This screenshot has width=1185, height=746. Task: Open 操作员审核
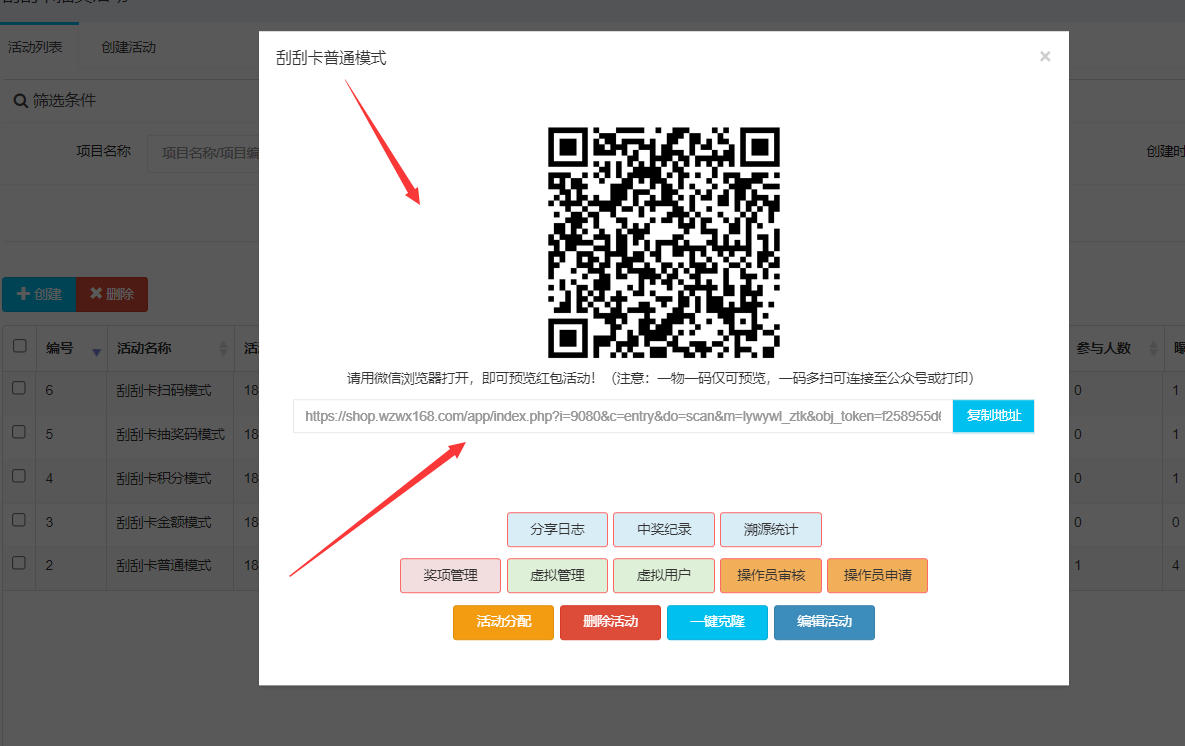pyautogui.click(x=771, y=576)
